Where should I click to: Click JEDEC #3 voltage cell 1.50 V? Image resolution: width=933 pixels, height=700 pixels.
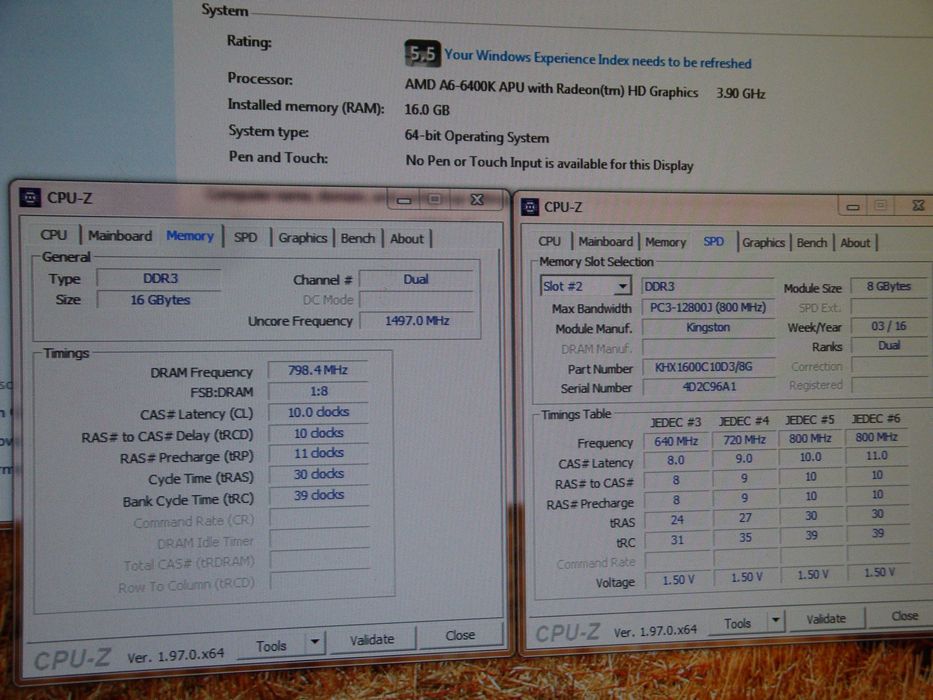pyautogui.click(x=678, y=580)
